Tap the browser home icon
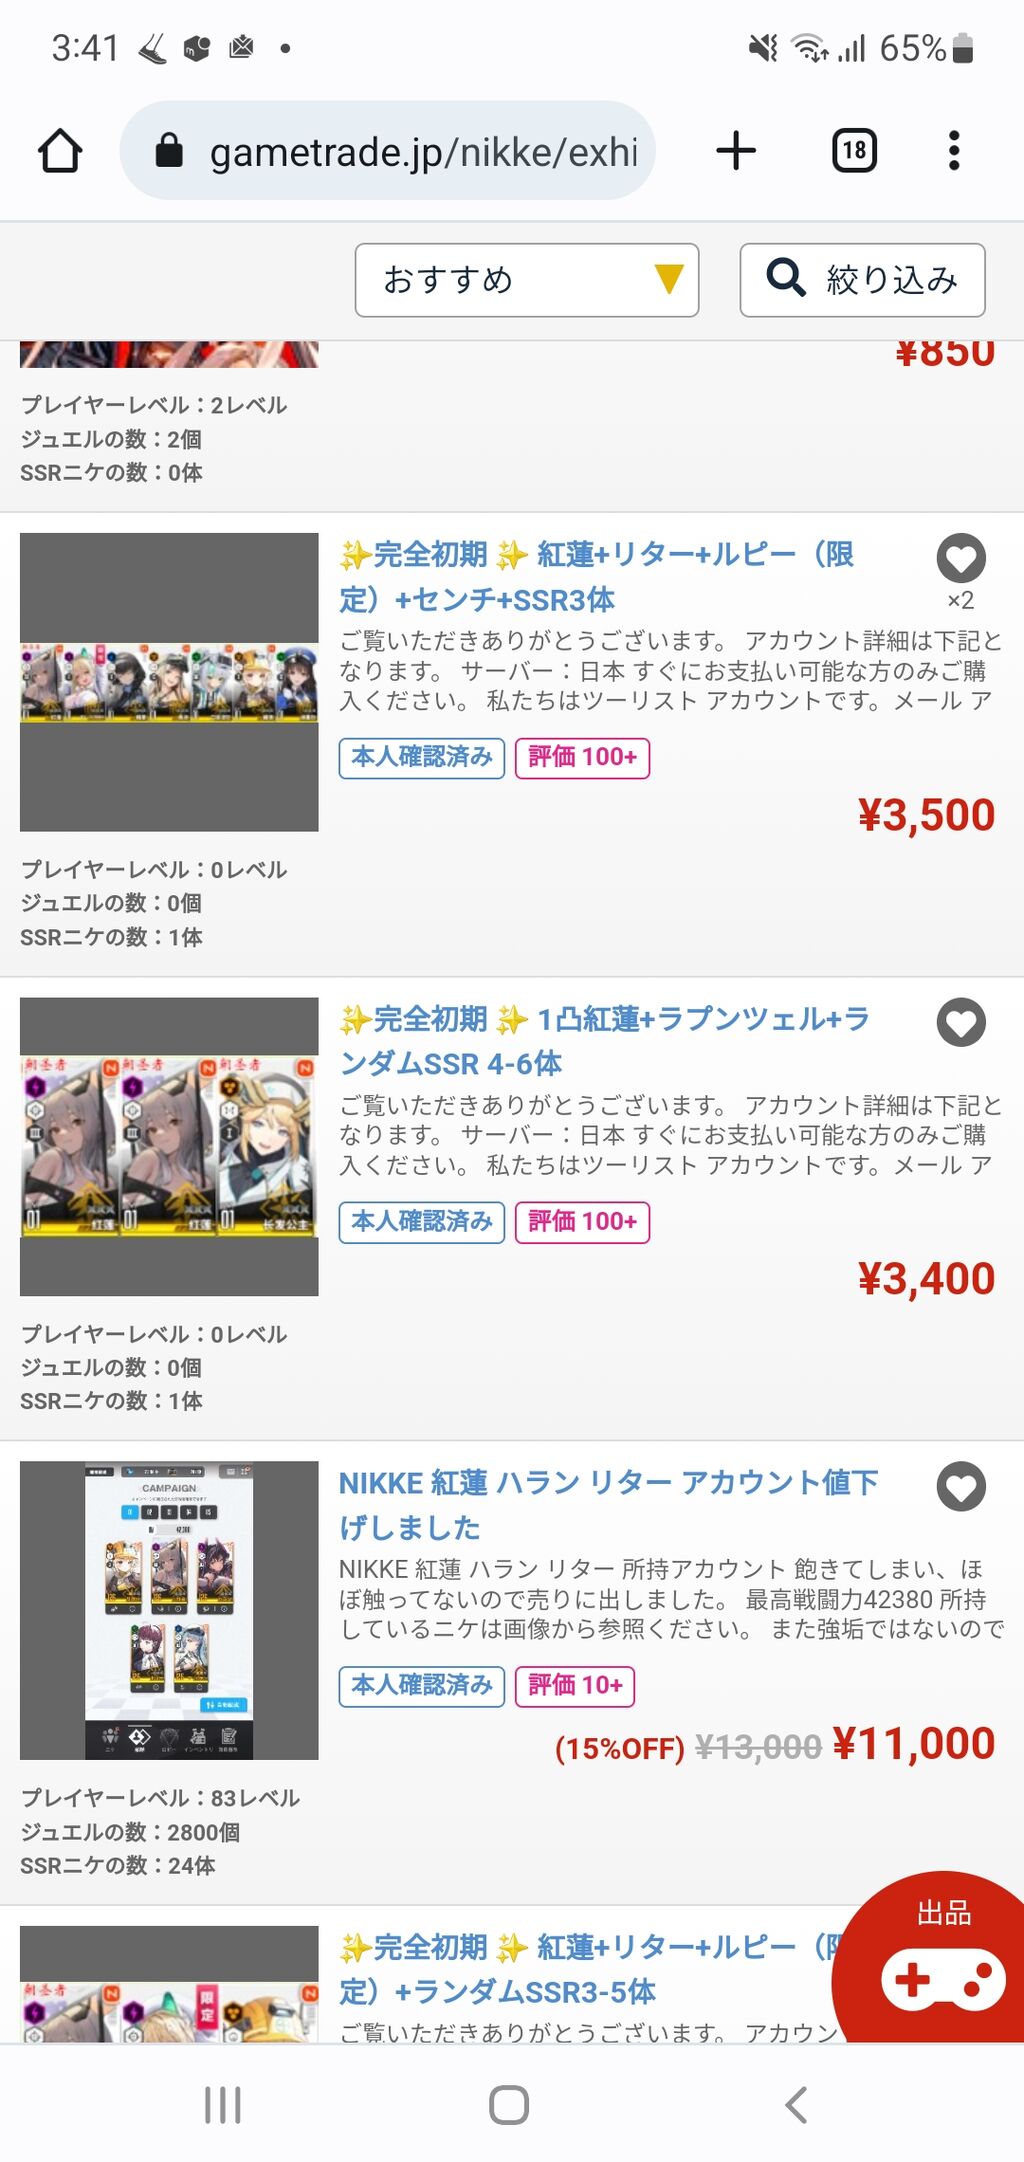1024x2162 pixels. click(60, 151)
